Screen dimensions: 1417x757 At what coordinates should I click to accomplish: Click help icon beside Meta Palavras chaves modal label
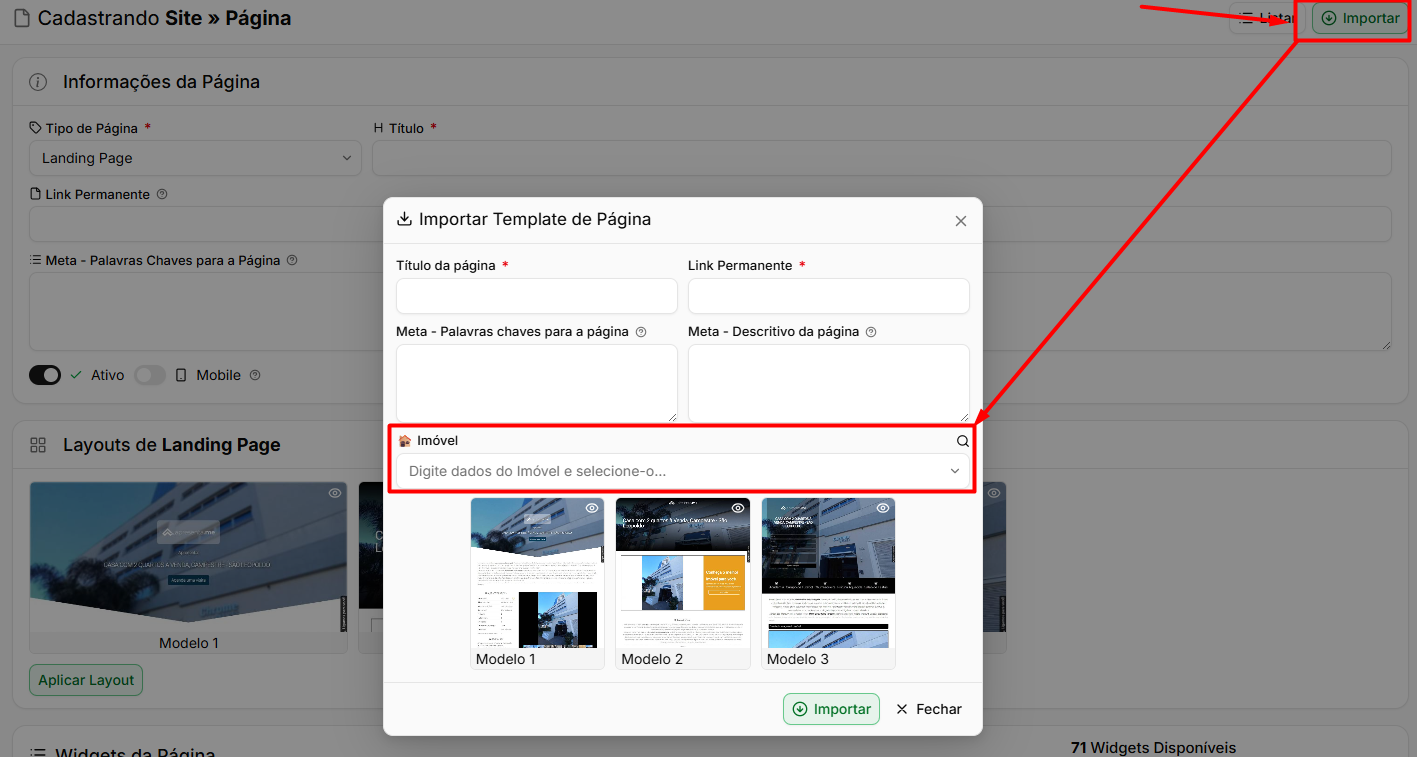coord(641,332)
